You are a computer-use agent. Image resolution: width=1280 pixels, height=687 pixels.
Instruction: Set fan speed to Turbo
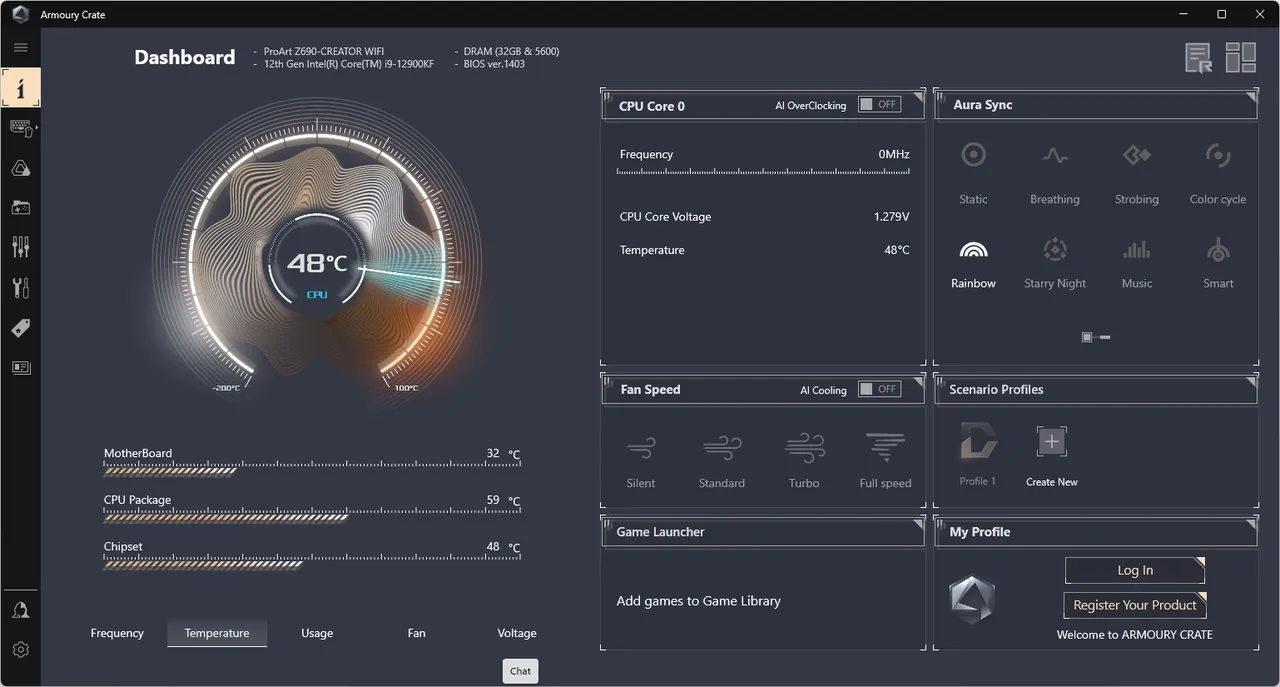[x=804, y=460]
